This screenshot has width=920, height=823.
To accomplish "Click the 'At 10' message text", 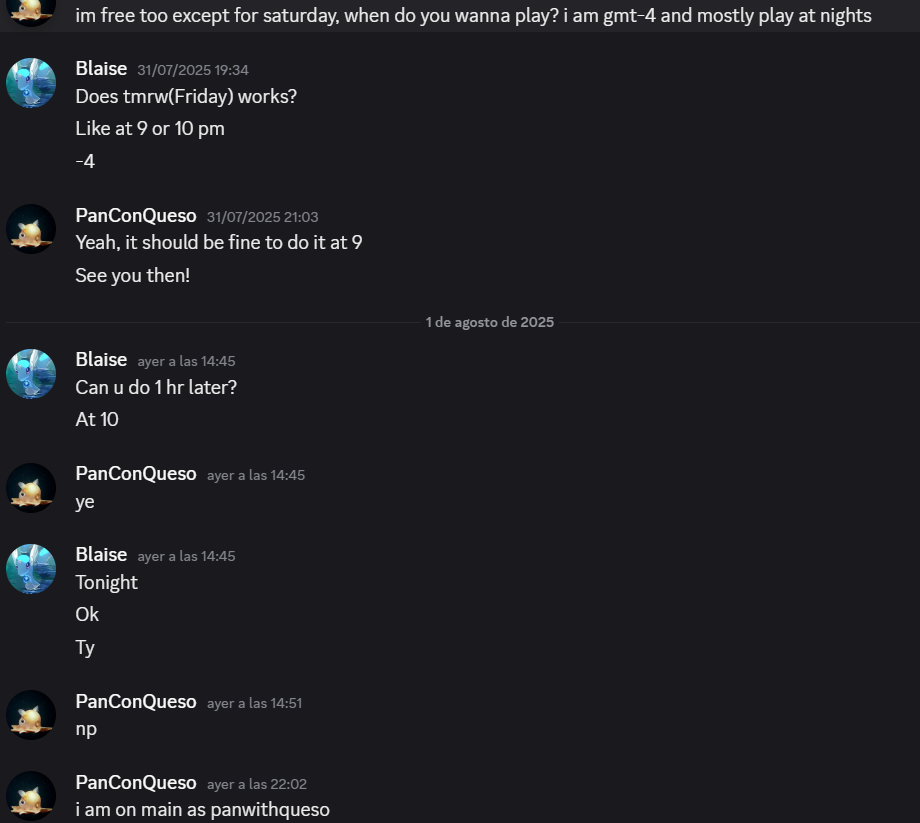I will pos(97,419).
